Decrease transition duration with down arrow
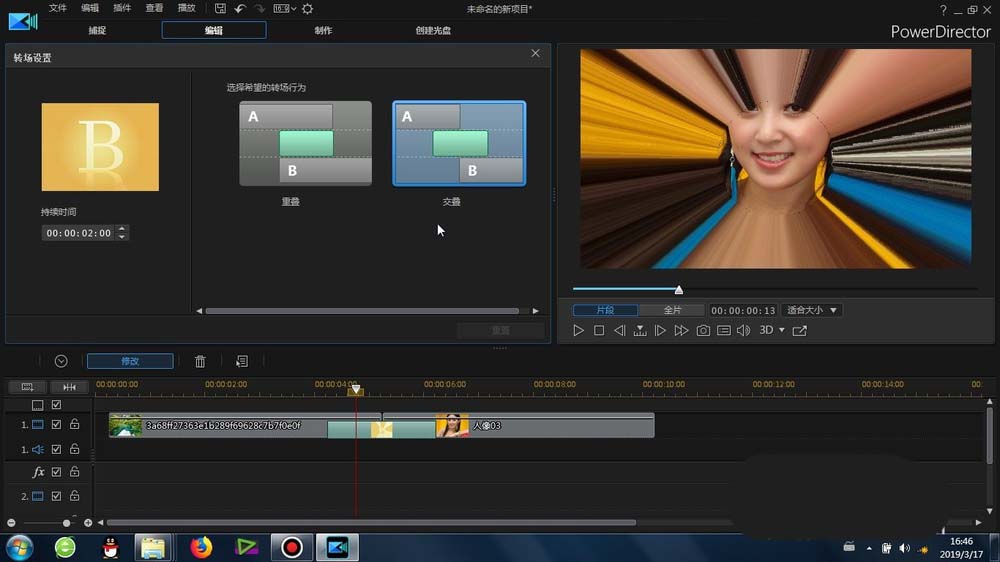 pyautogui.click(x=122, y=237)
